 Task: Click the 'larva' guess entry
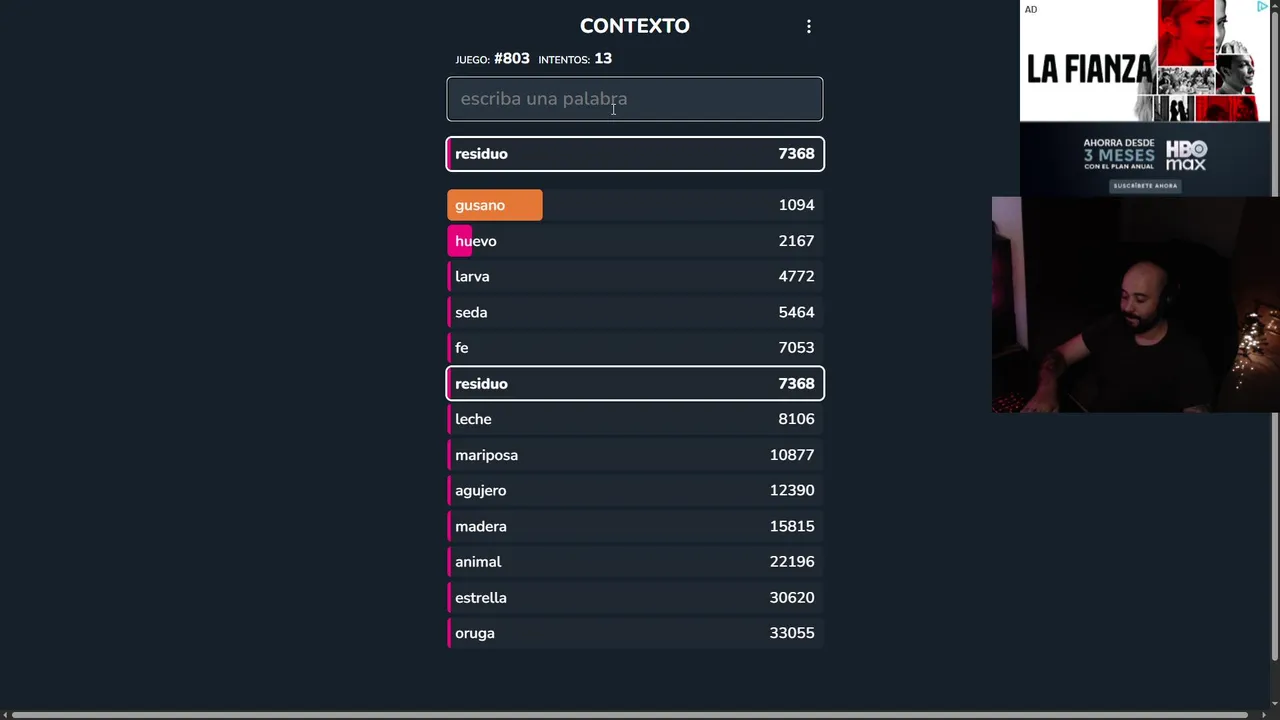pos(635,277)
